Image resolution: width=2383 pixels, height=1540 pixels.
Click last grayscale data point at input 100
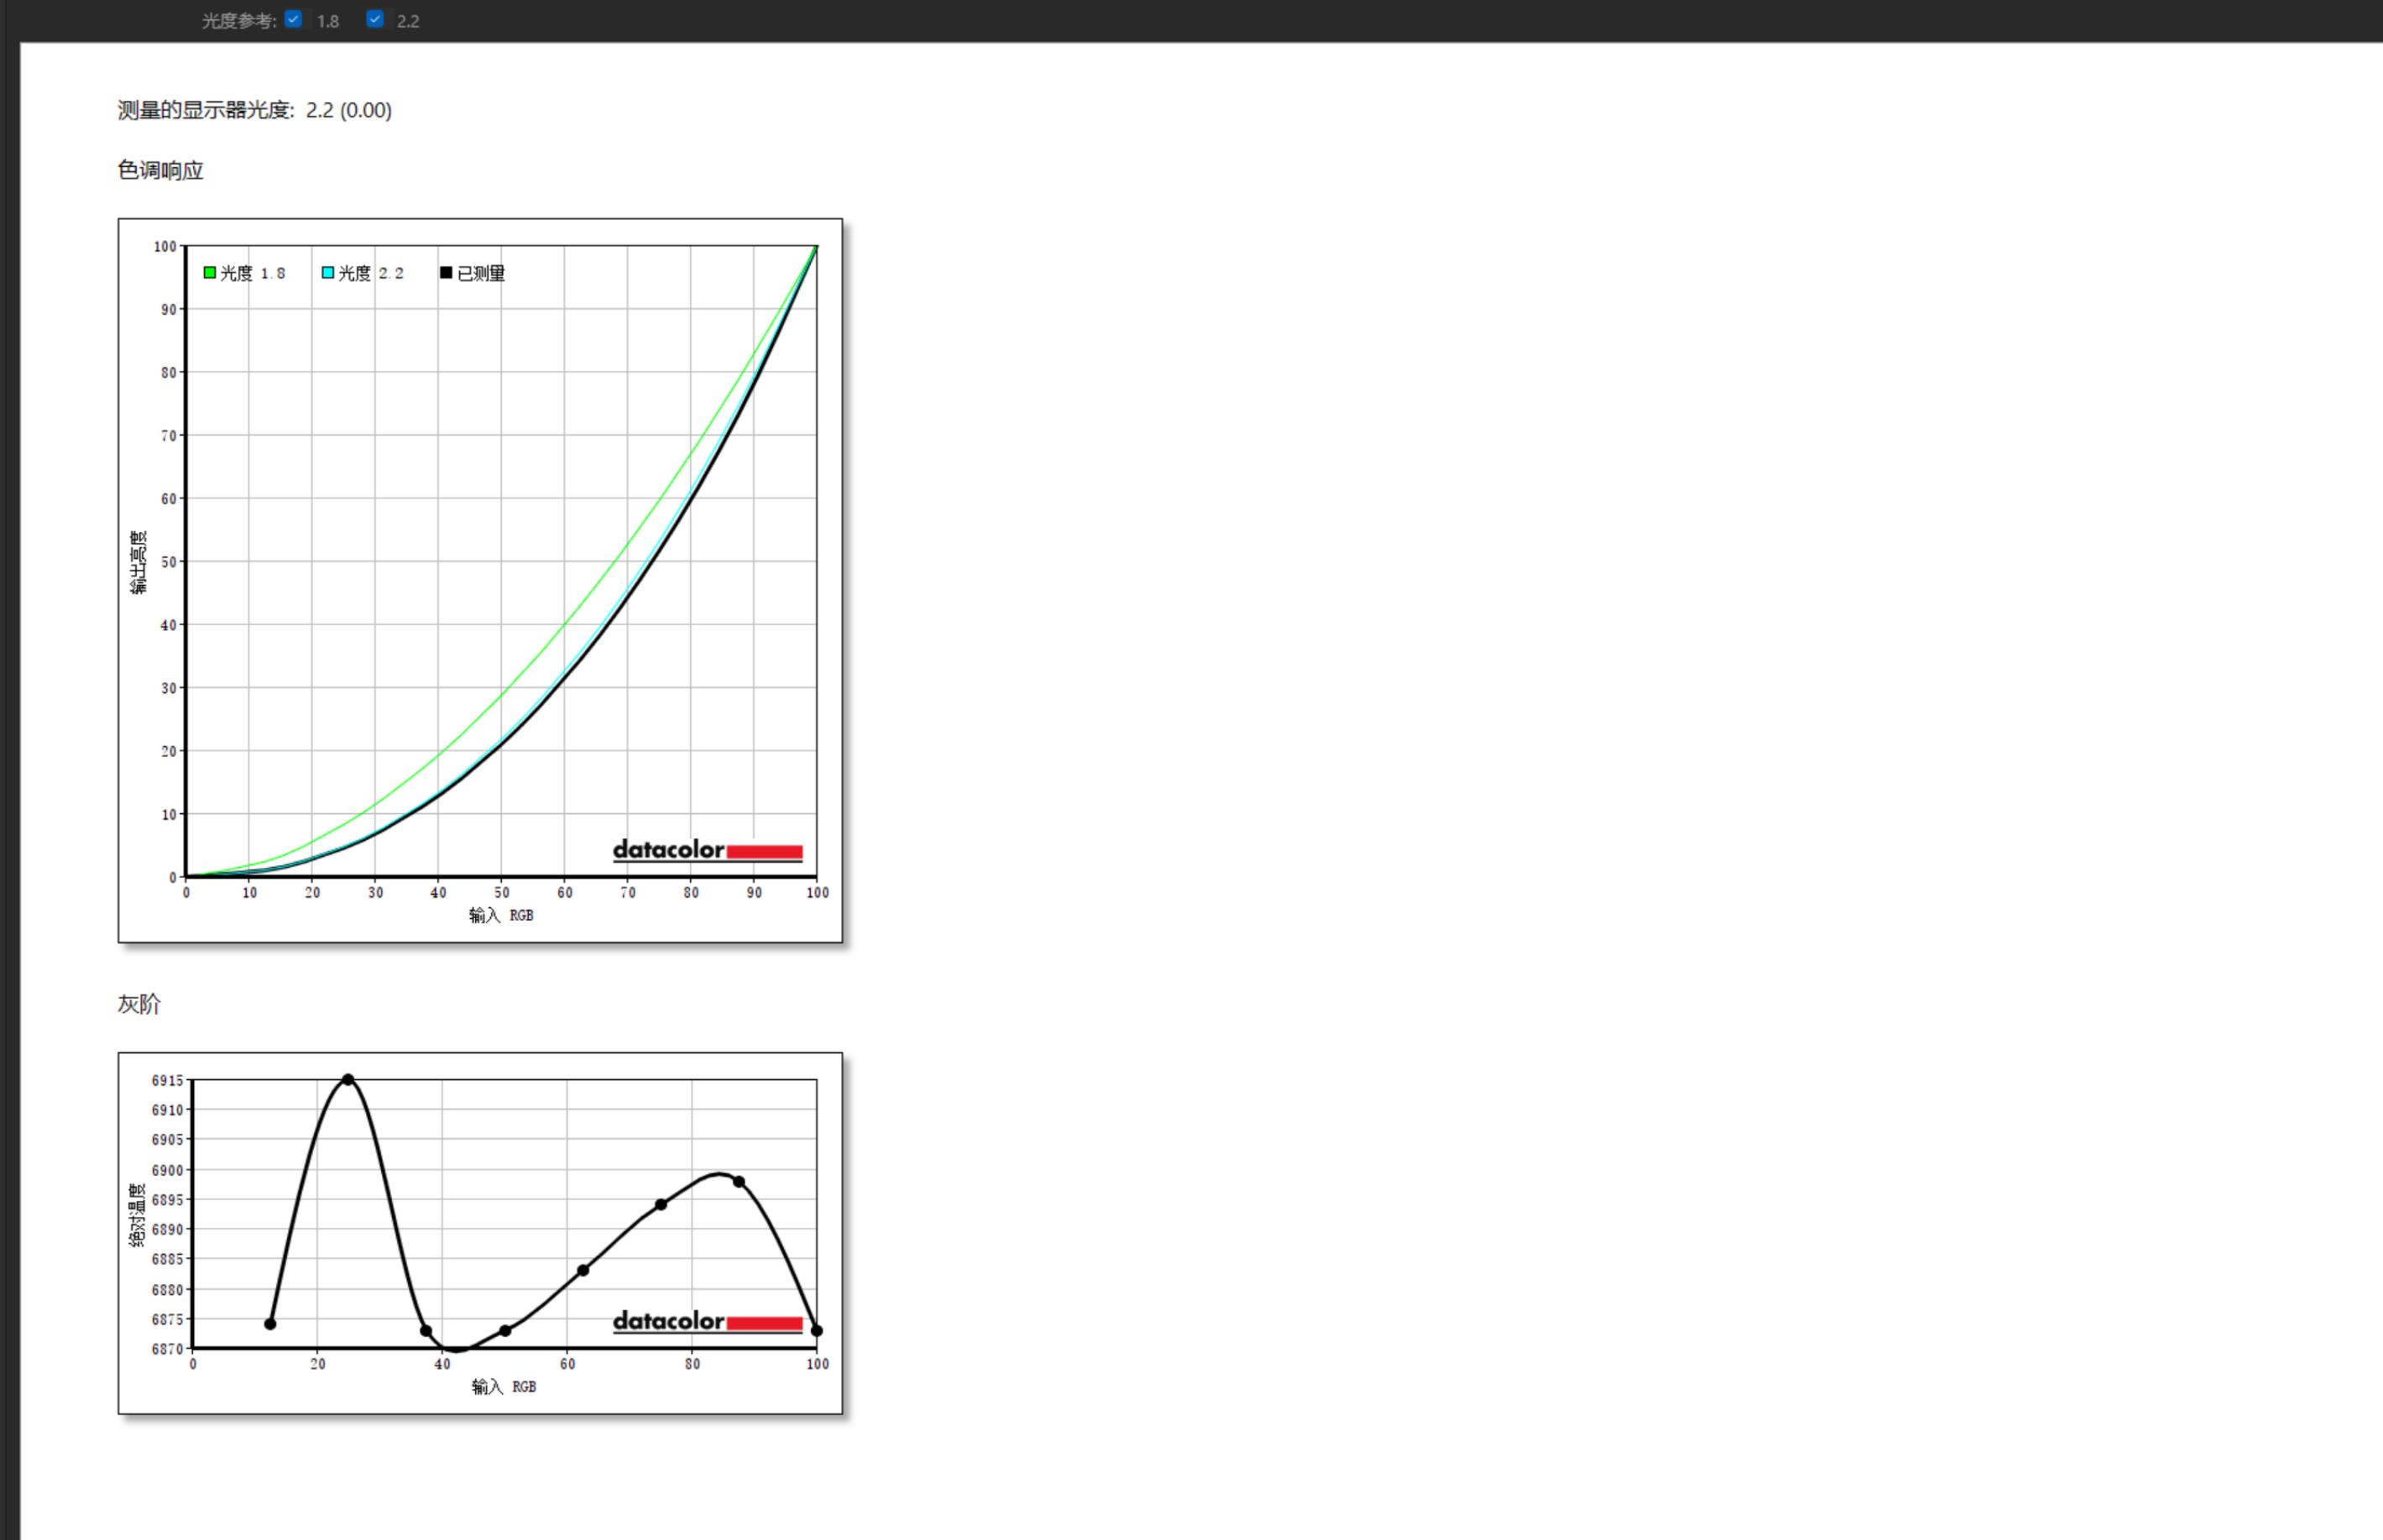point(816,1331)
